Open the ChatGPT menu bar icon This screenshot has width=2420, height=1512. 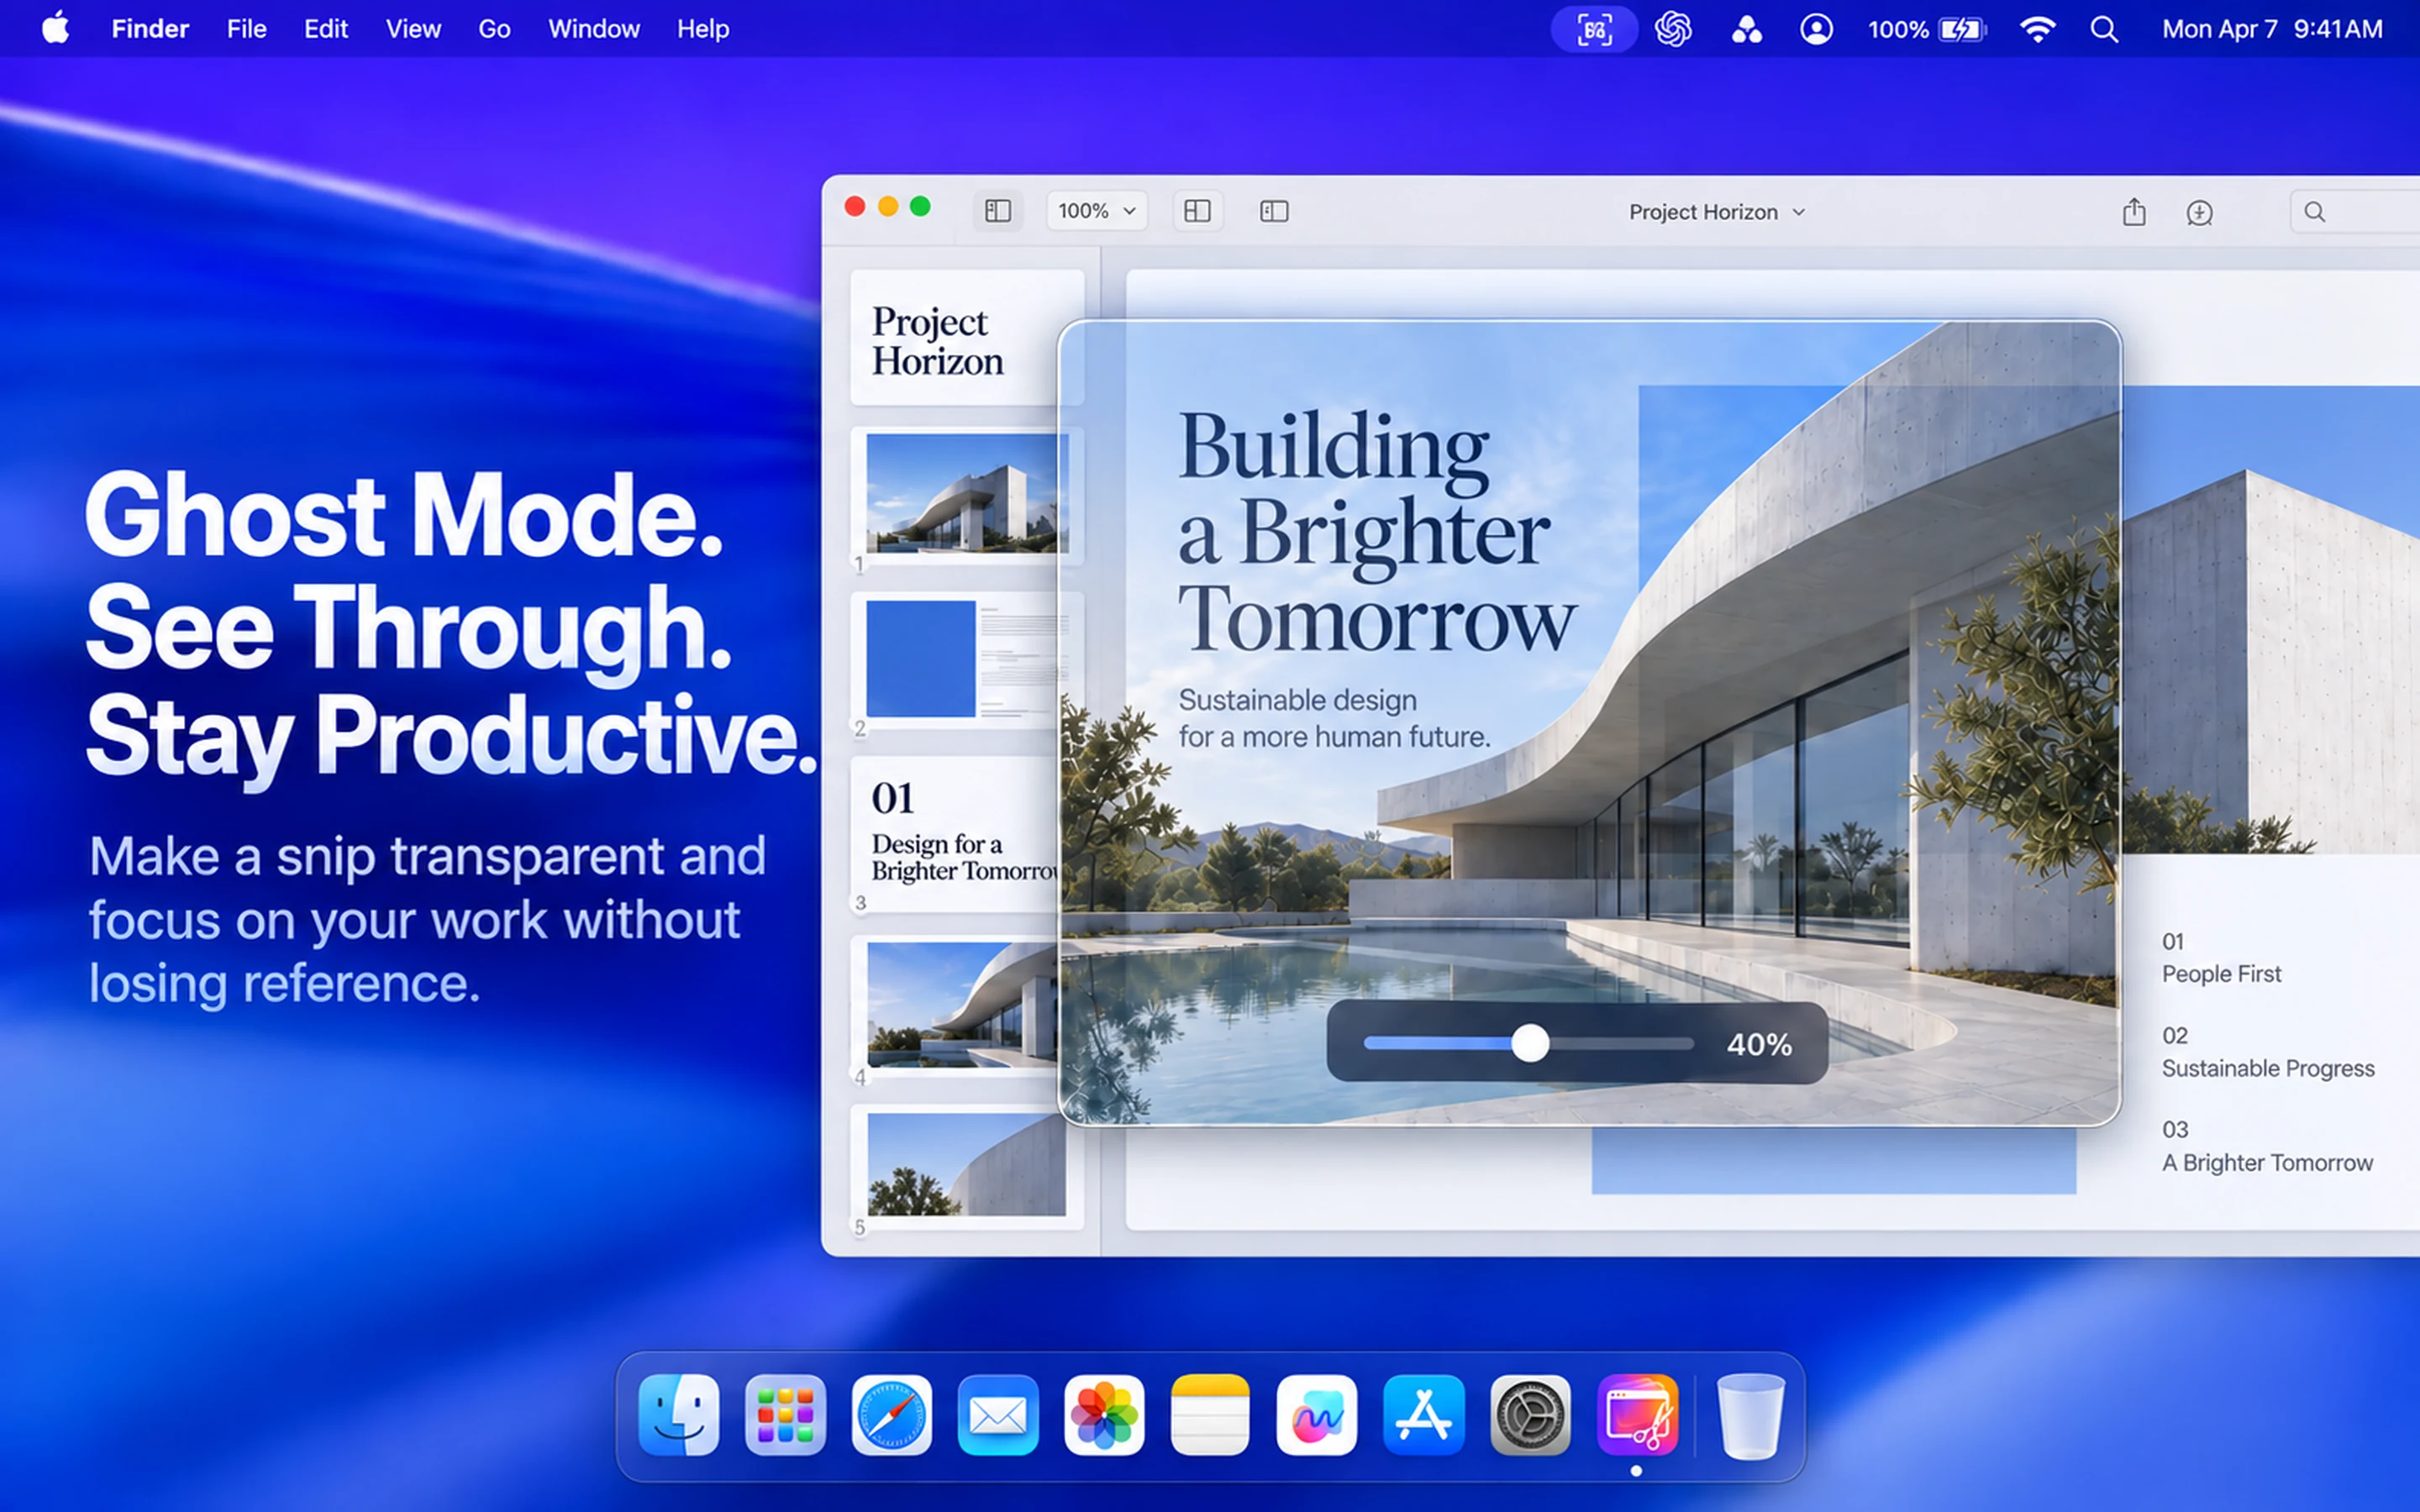(x=1673, y=29)
